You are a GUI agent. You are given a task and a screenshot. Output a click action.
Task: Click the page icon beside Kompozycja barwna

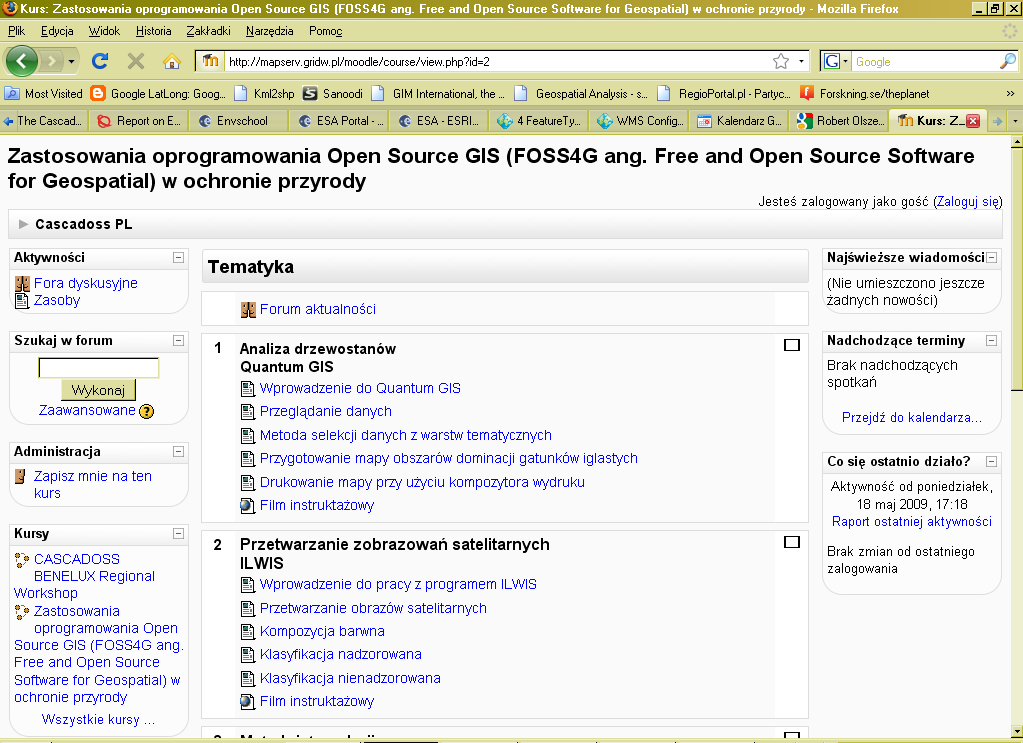click(247, 631)
